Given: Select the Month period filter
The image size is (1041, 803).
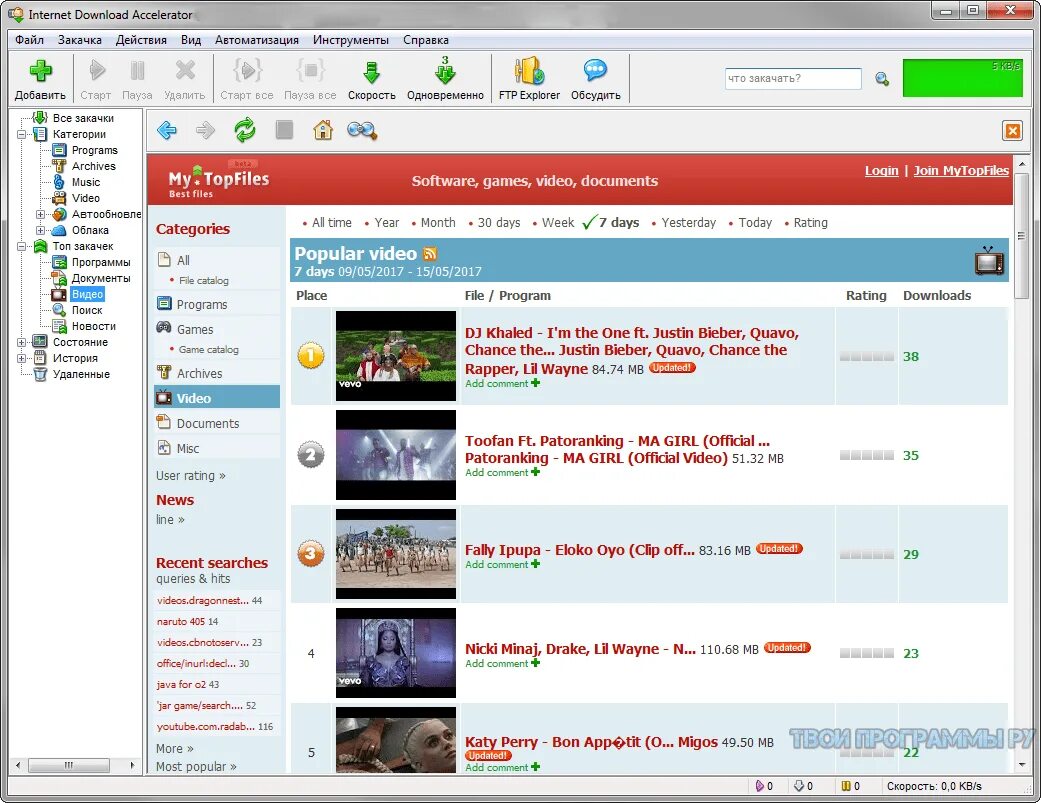Looking at the screenshot, I should pos(438,223).
